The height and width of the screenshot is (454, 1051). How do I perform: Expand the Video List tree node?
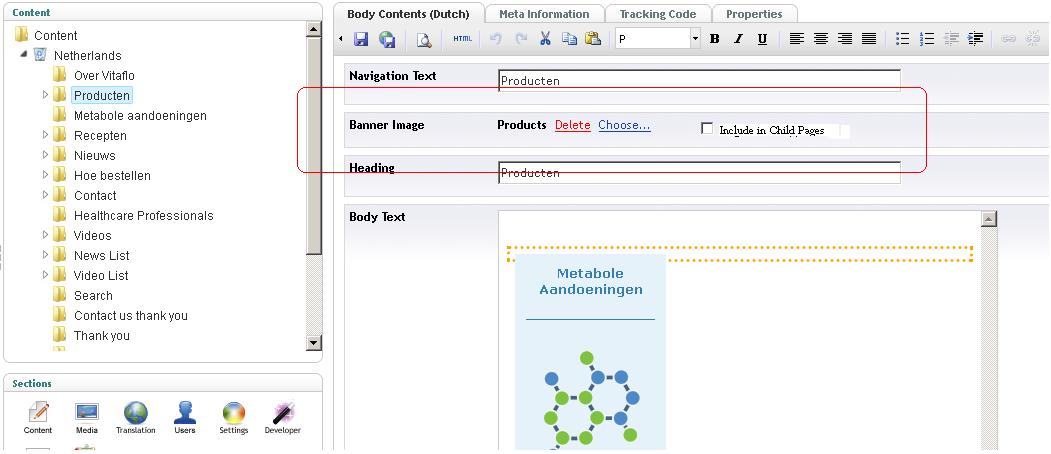pyautogui.click(x=46, y=275)
